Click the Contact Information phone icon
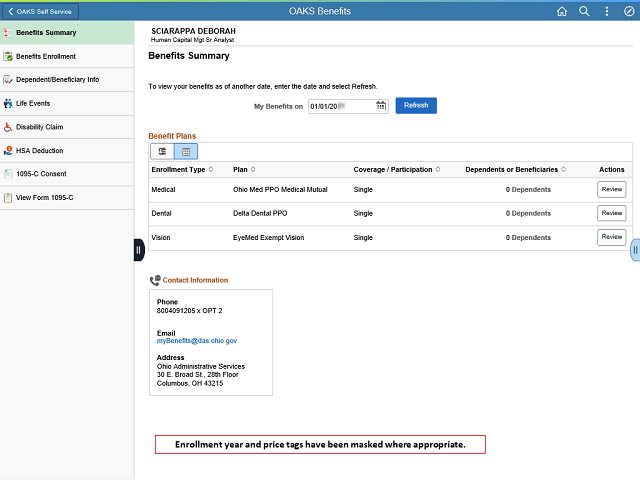The image size is (640, 480). click(155, 280)
